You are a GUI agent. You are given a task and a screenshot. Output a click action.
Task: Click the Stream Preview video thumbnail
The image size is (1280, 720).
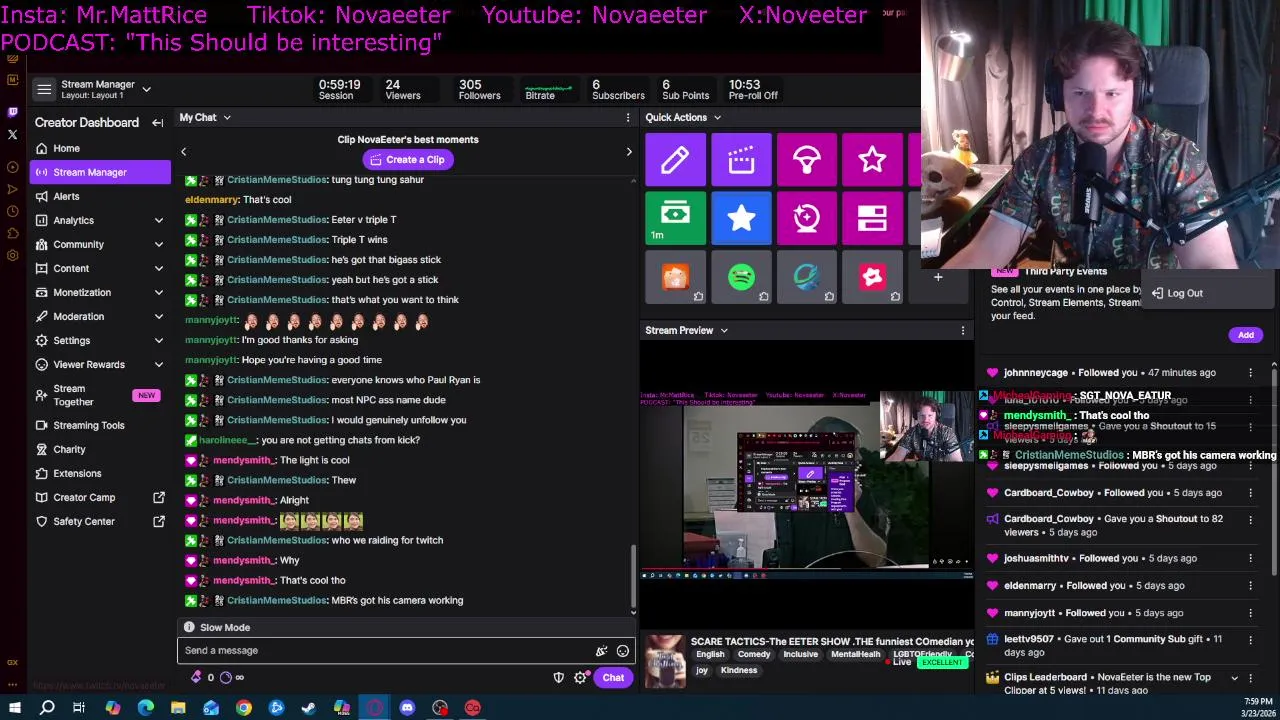pyautogui.click(x=807, y=486)
